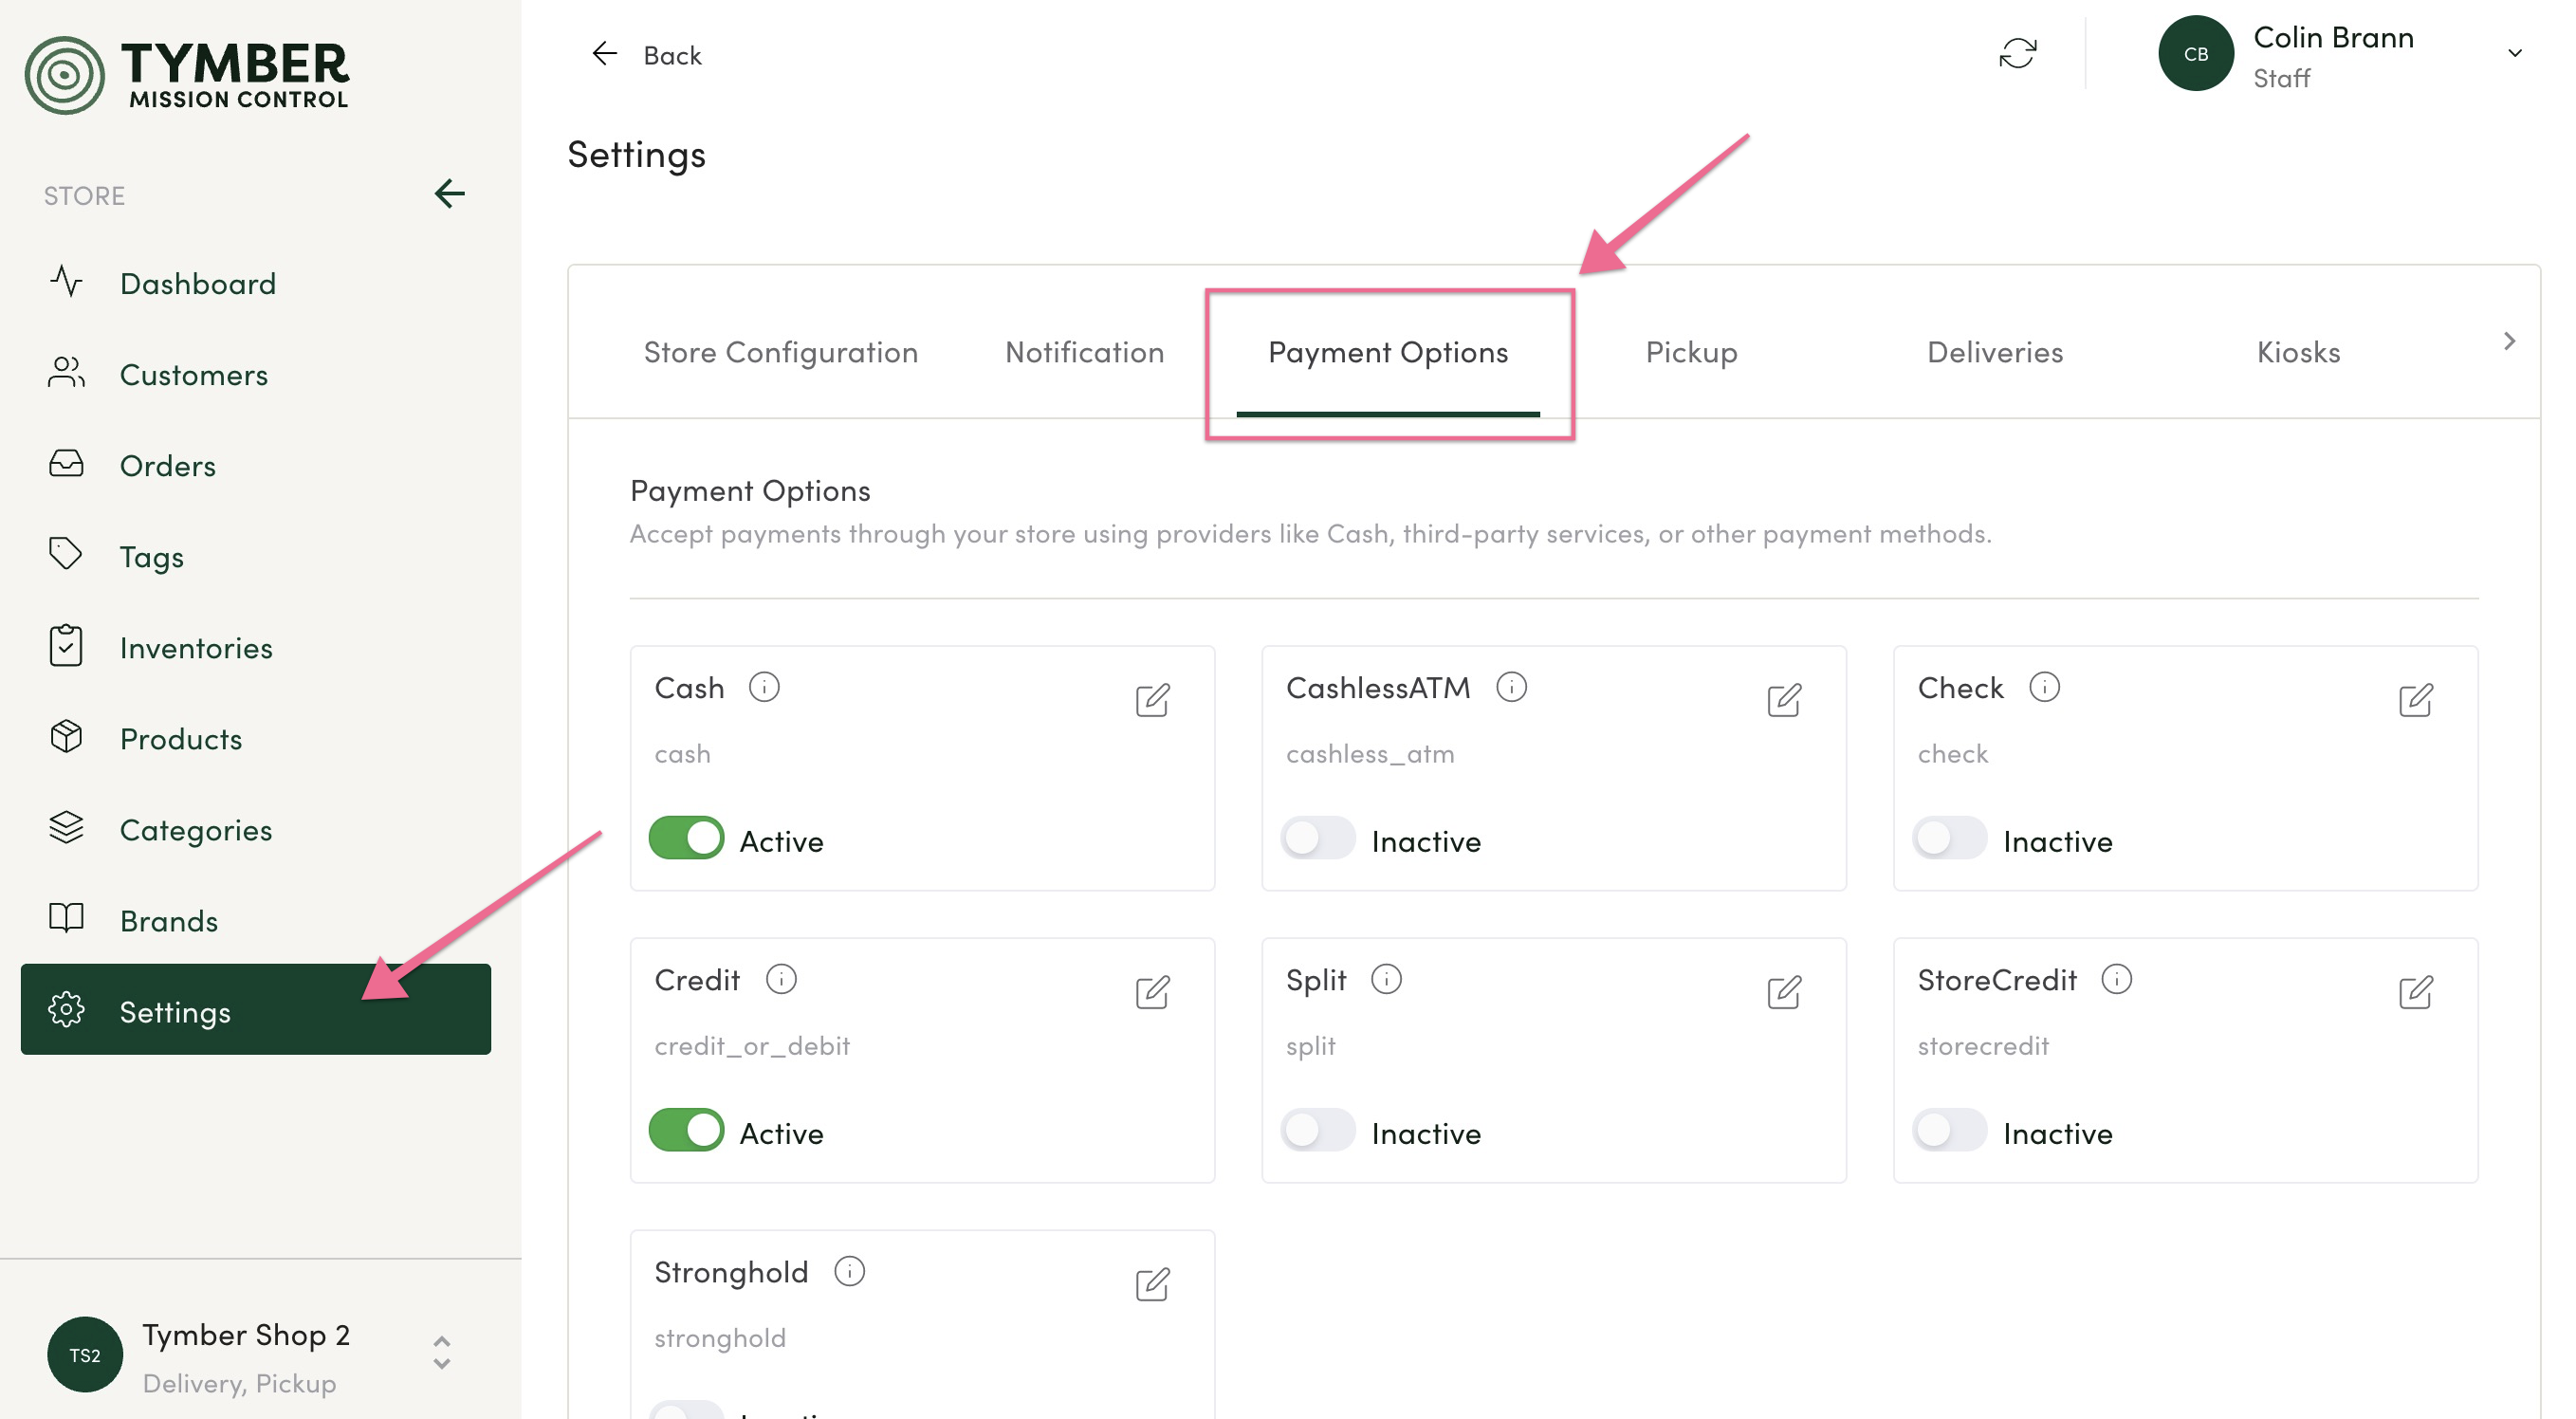
Task: Open the Store Configuration tab
Action: pyautogui.click(x=780, y=353)
